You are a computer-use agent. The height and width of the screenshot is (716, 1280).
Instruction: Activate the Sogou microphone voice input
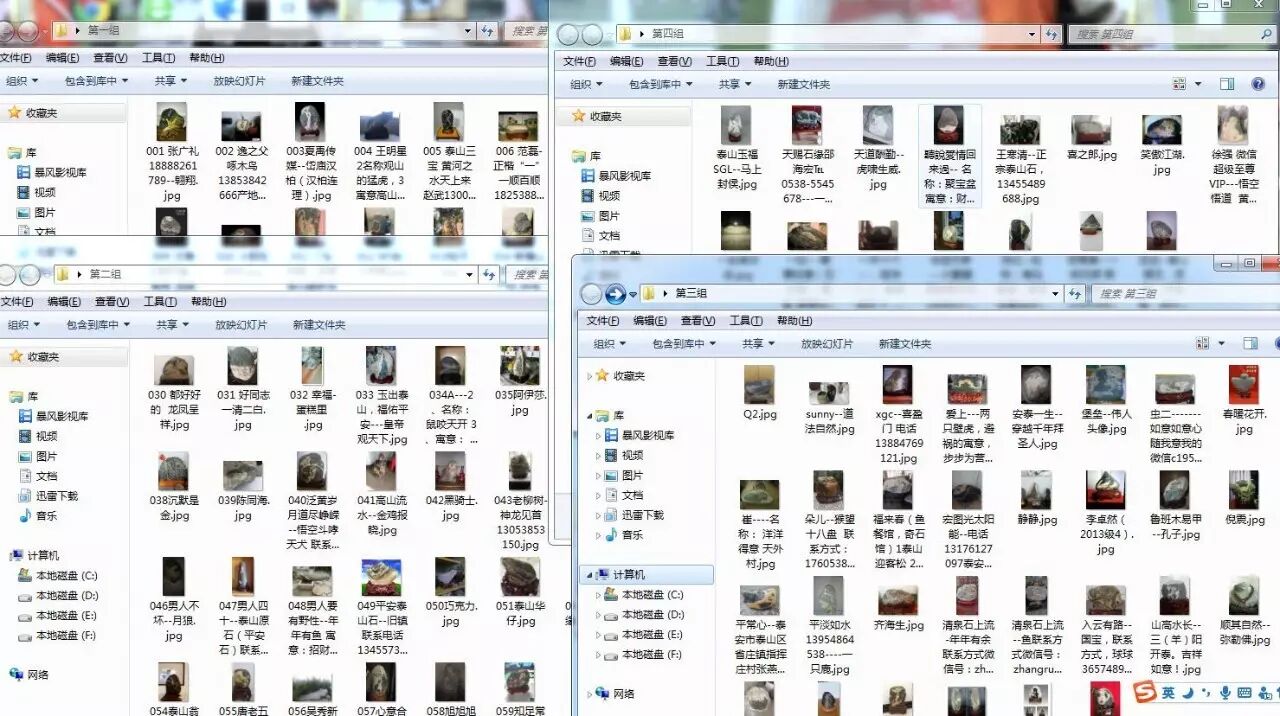(1225, 692)
